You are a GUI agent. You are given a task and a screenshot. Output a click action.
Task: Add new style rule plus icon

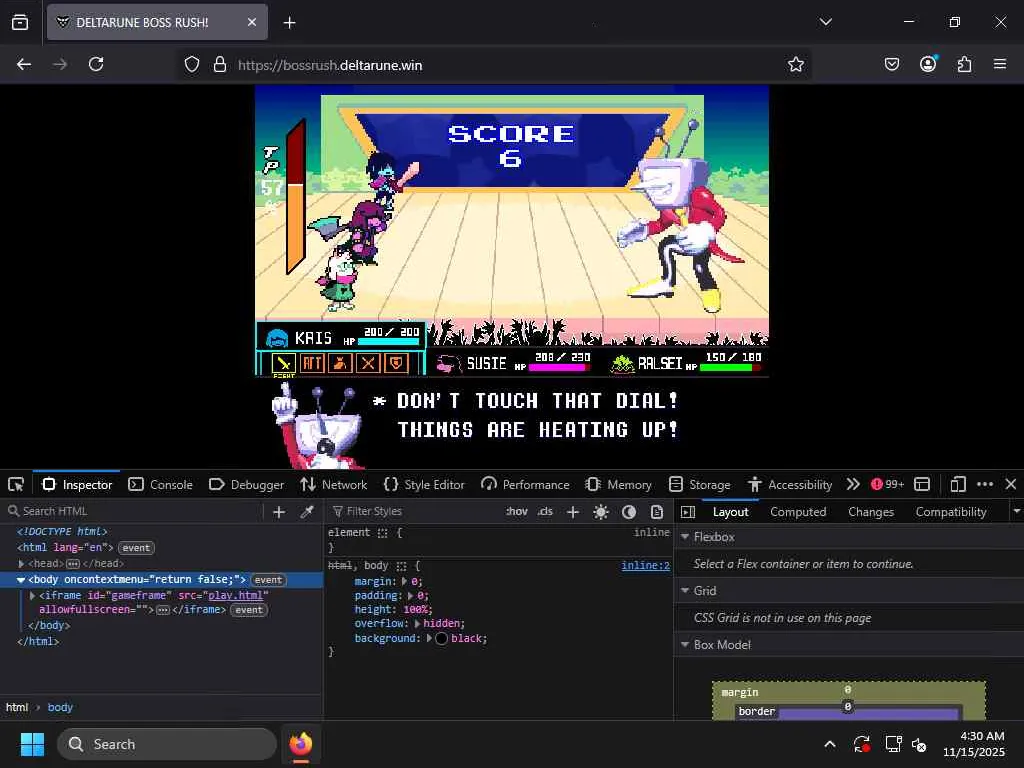pos(573,512)
